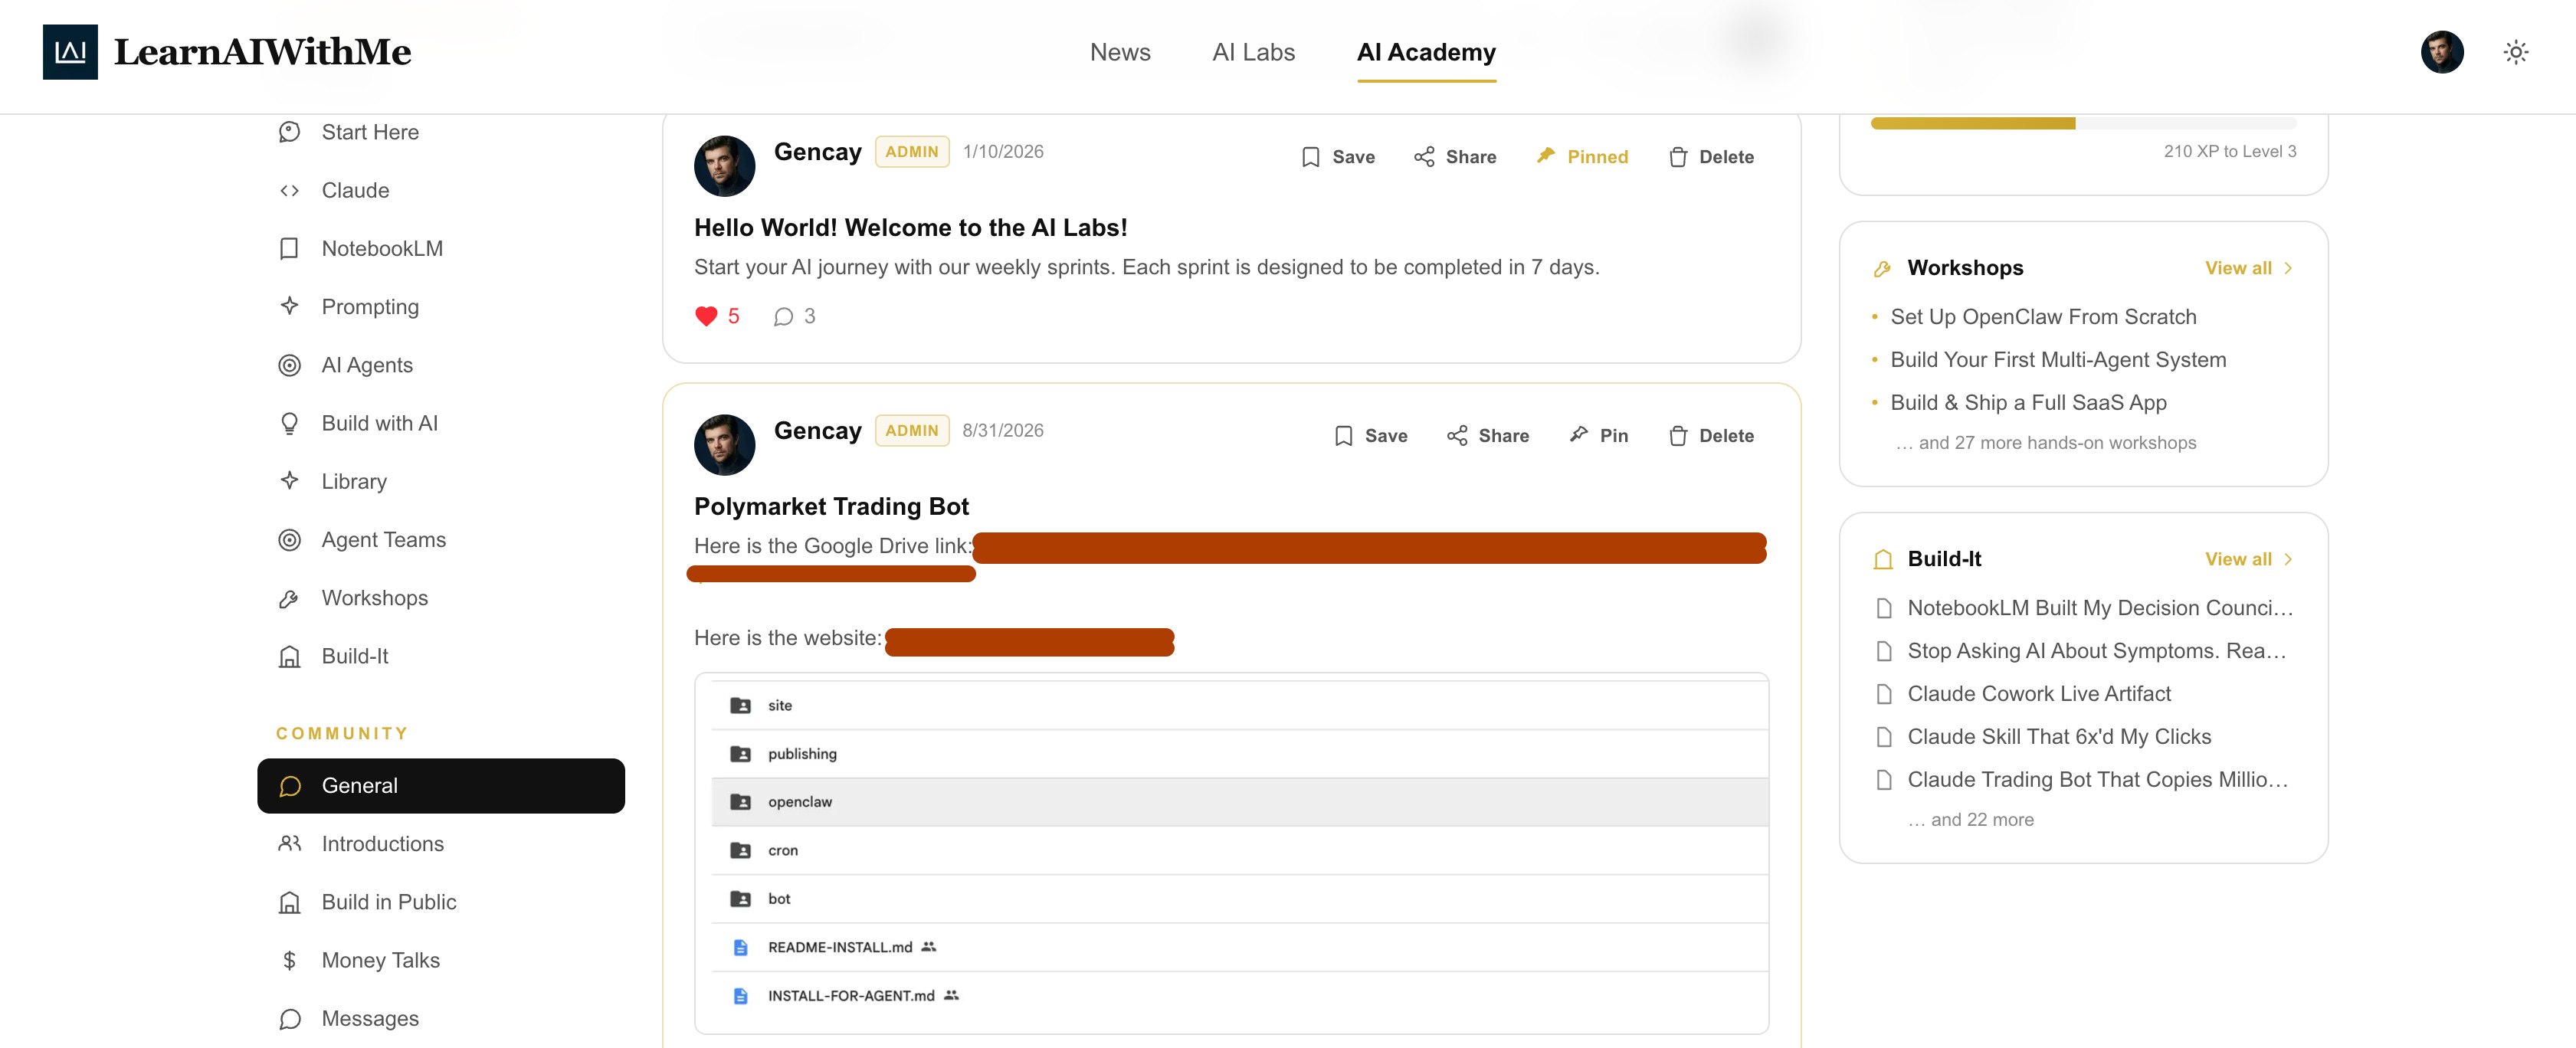This screenshot has width=2576, height=1048.
Task: Open the openclaw folder
Action: [1239, 802]
